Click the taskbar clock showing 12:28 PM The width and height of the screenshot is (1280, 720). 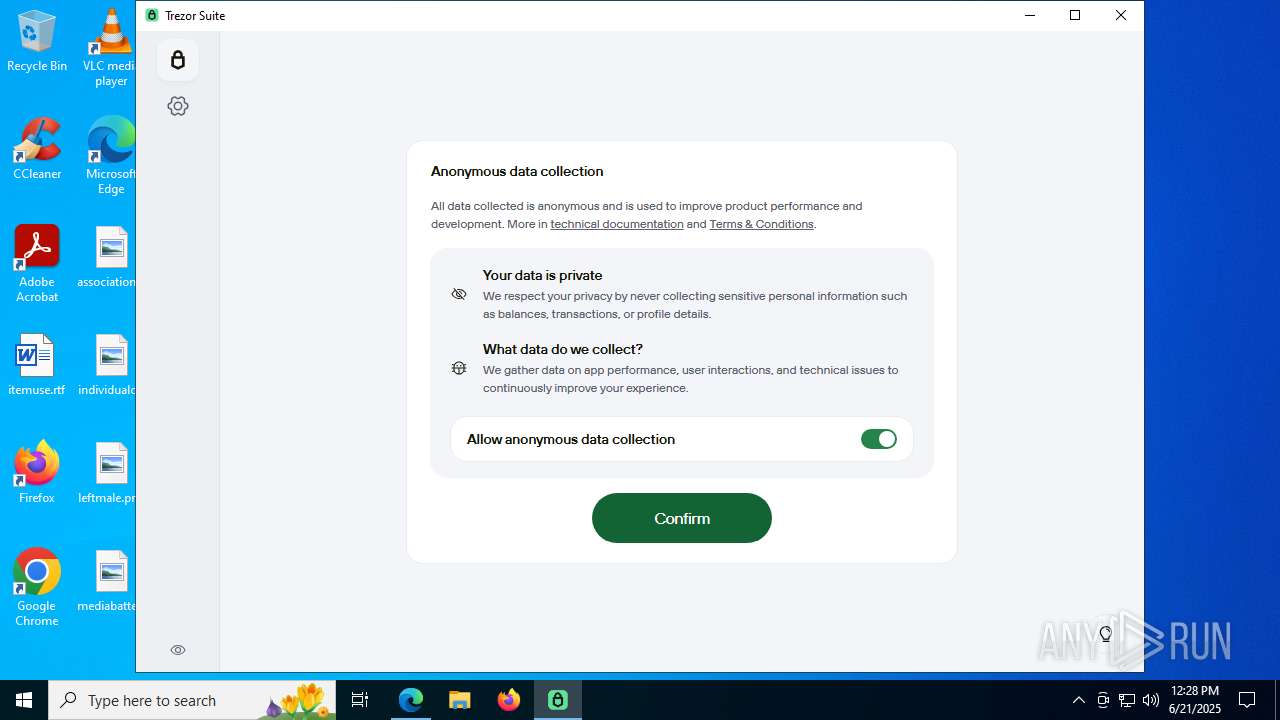1195,700
